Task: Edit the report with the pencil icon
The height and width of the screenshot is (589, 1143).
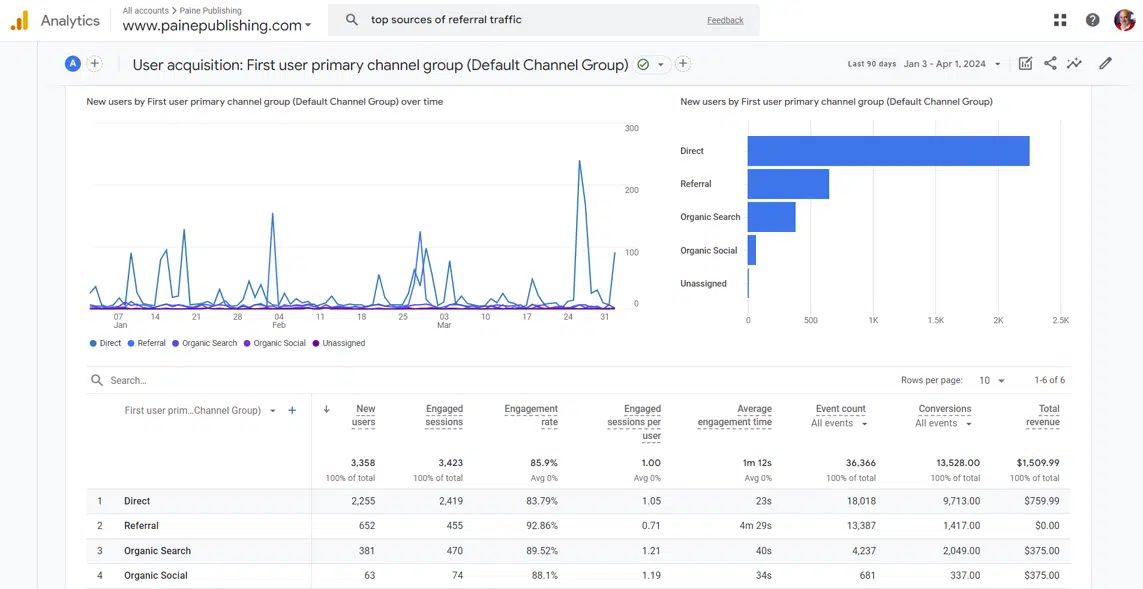Action: [1105, 62]
